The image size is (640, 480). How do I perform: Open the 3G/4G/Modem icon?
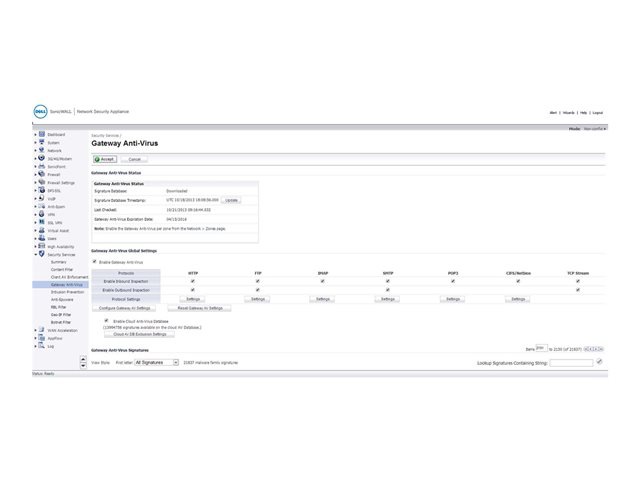[x=42, y=158]
